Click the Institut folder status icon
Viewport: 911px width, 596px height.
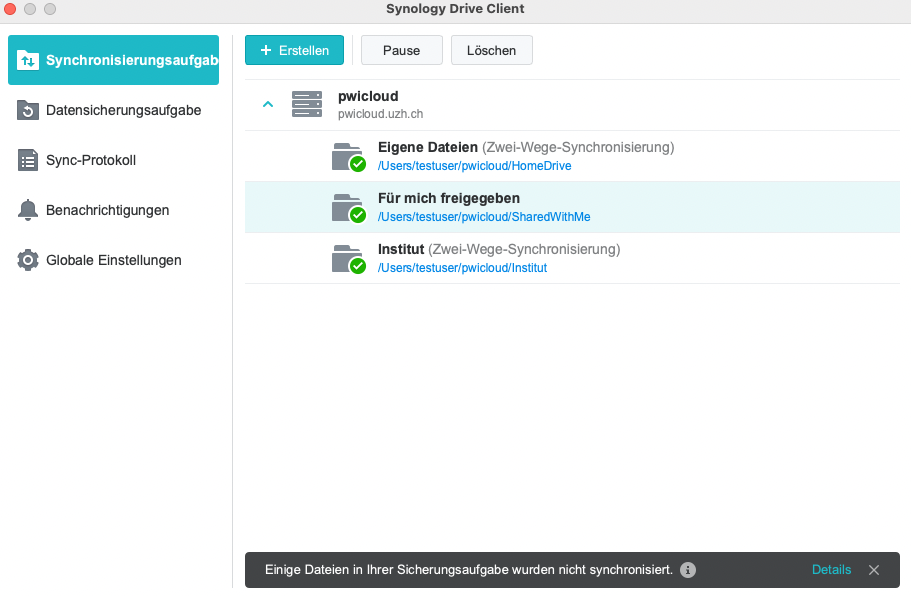click(x=349, y=259)
